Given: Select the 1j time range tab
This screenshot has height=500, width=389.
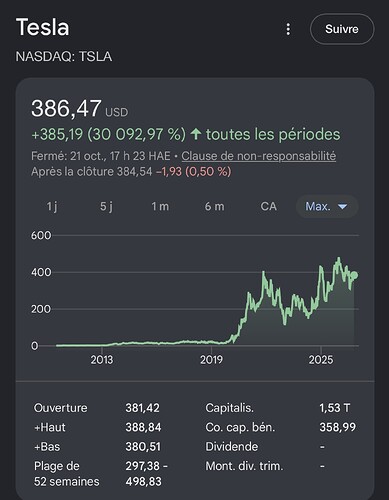Looking at the screenshot, I should [52, 206].
